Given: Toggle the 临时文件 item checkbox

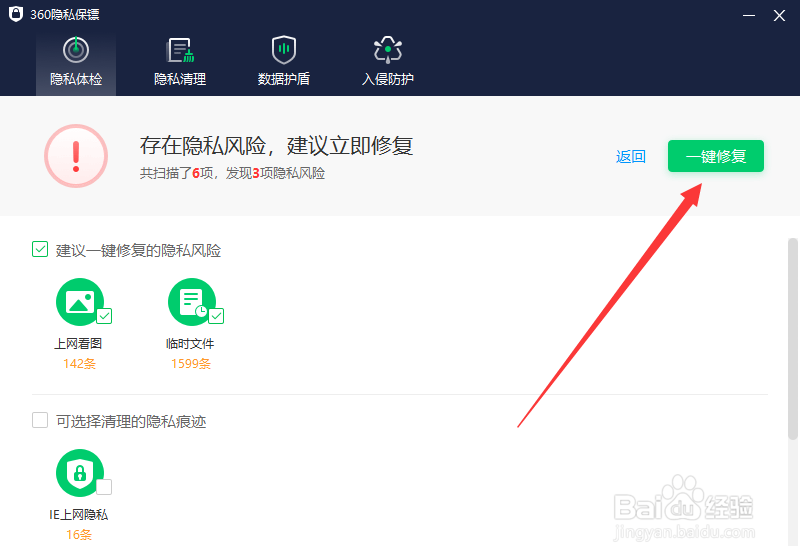Looking at the screenshot, I should click(216, 316).
